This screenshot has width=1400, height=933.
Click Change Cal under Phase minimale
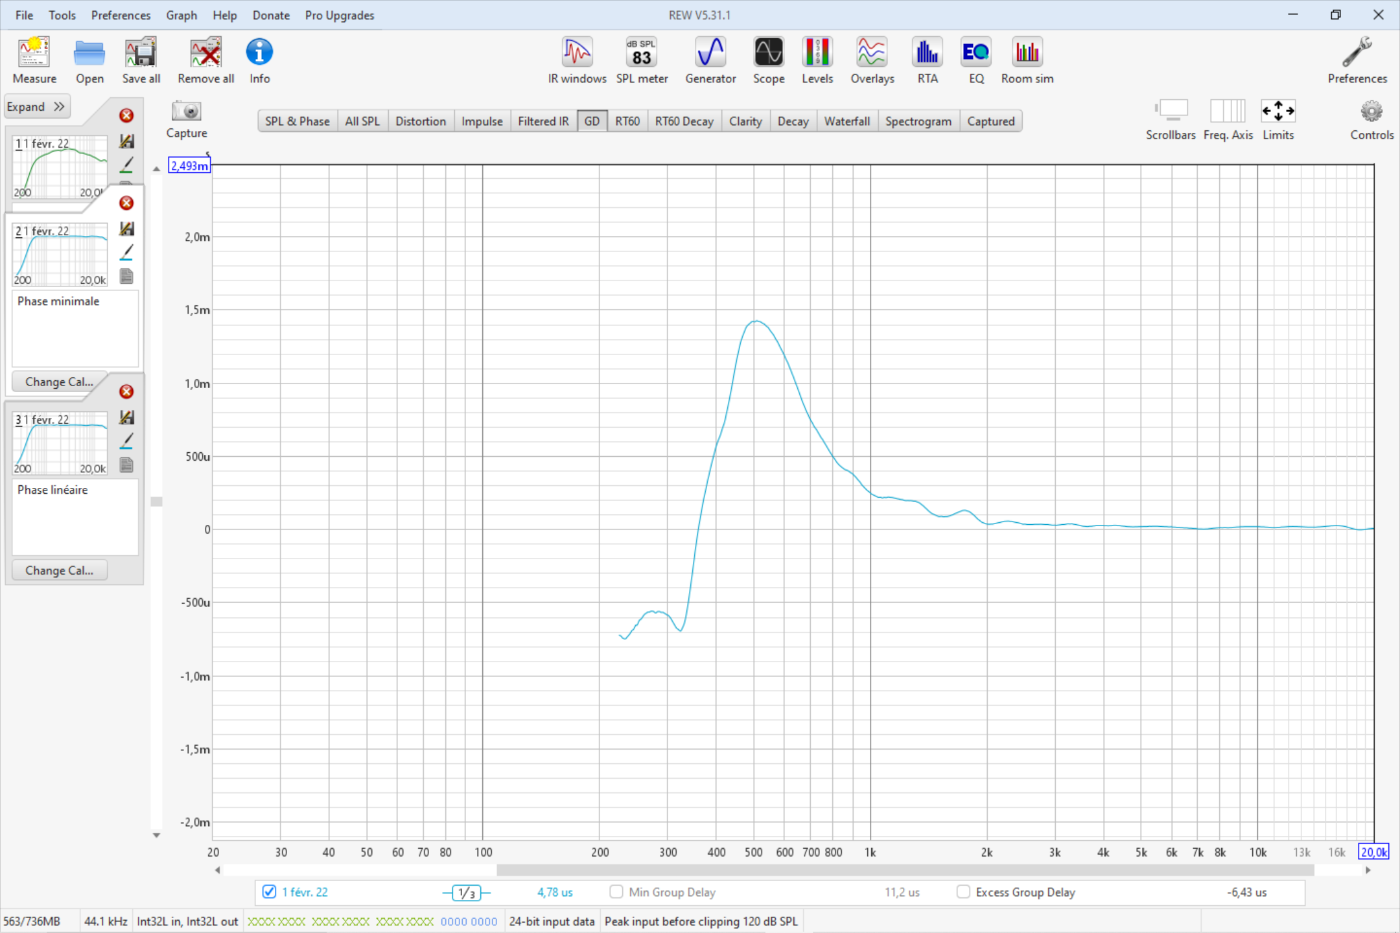coord(59,382)
